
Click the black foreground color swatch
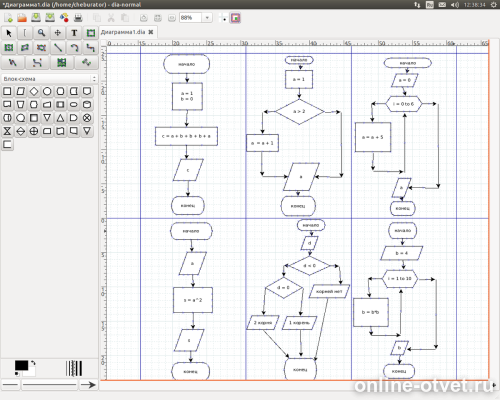pos(21,365)
